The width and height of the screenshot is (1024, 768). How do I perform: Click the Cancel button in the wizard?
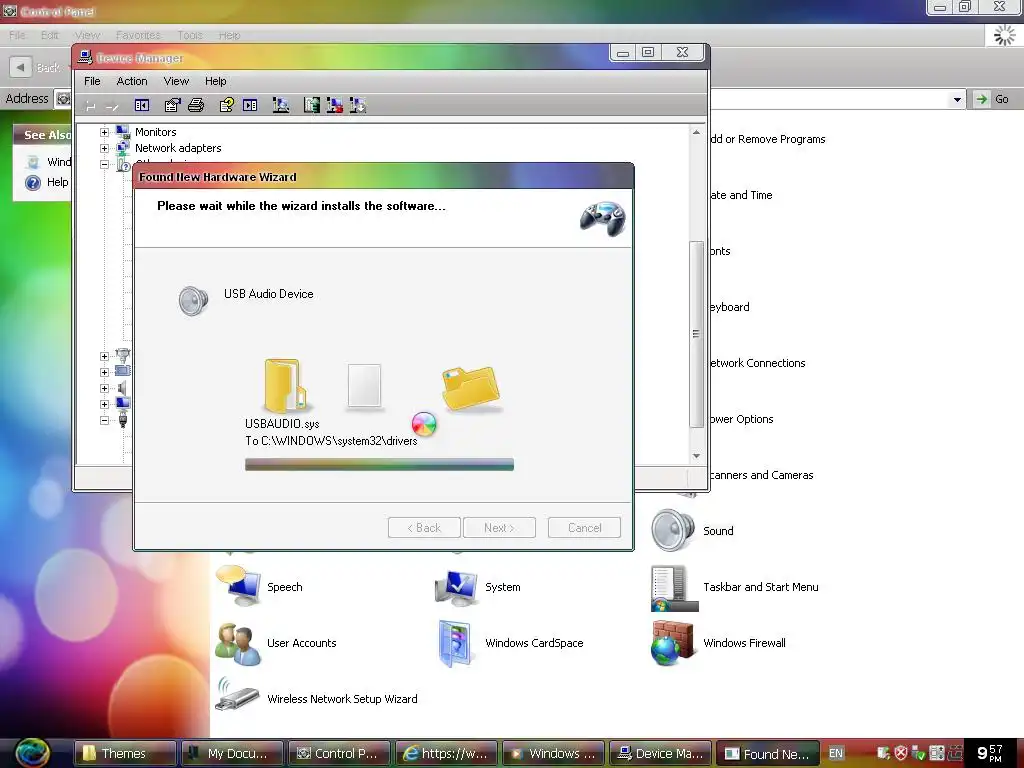[x=584, y=528]
